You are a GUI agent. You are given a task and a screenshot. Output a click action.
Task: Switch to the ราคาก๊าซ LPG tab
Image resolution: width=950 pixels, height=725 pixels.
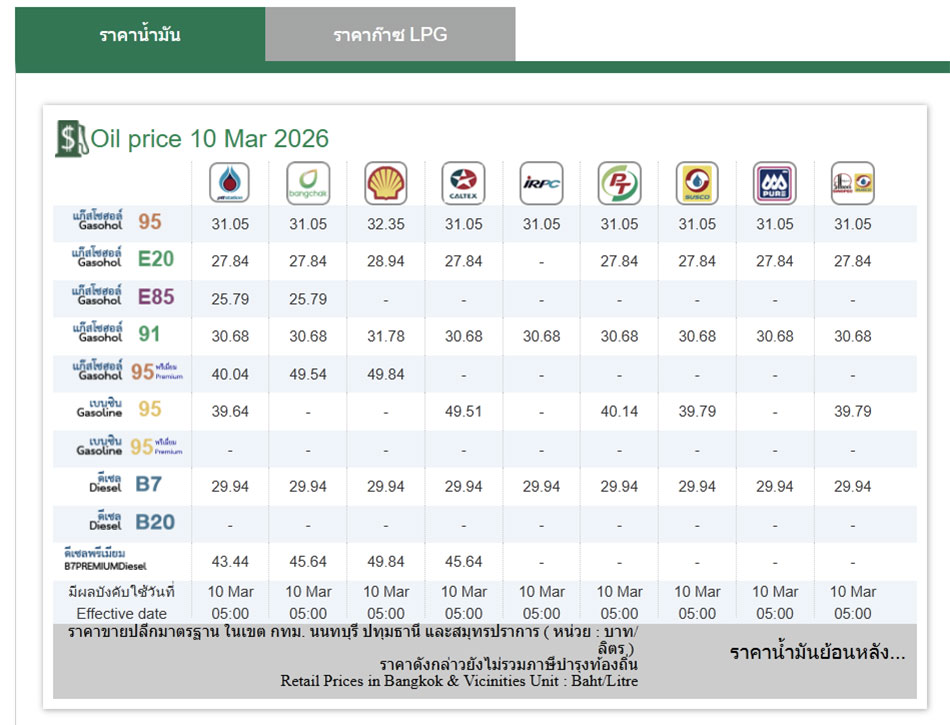pos(390,35)
